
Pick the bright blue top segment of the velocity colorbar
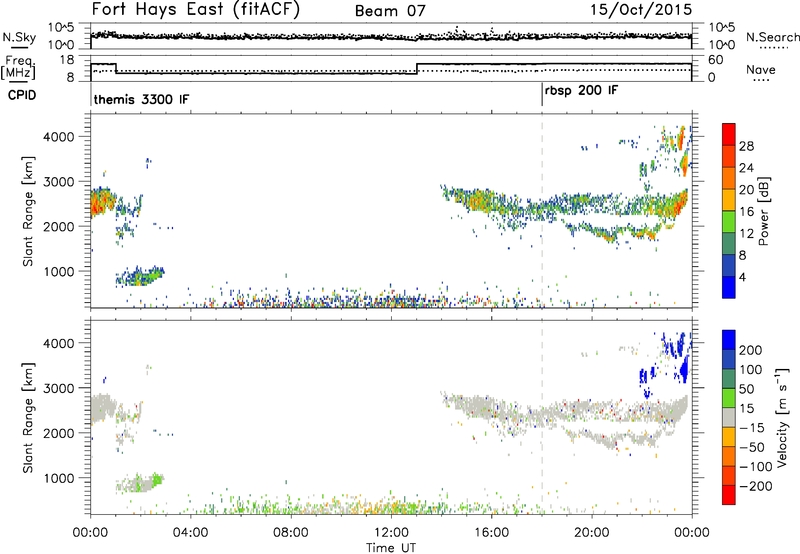click(729, 340)
